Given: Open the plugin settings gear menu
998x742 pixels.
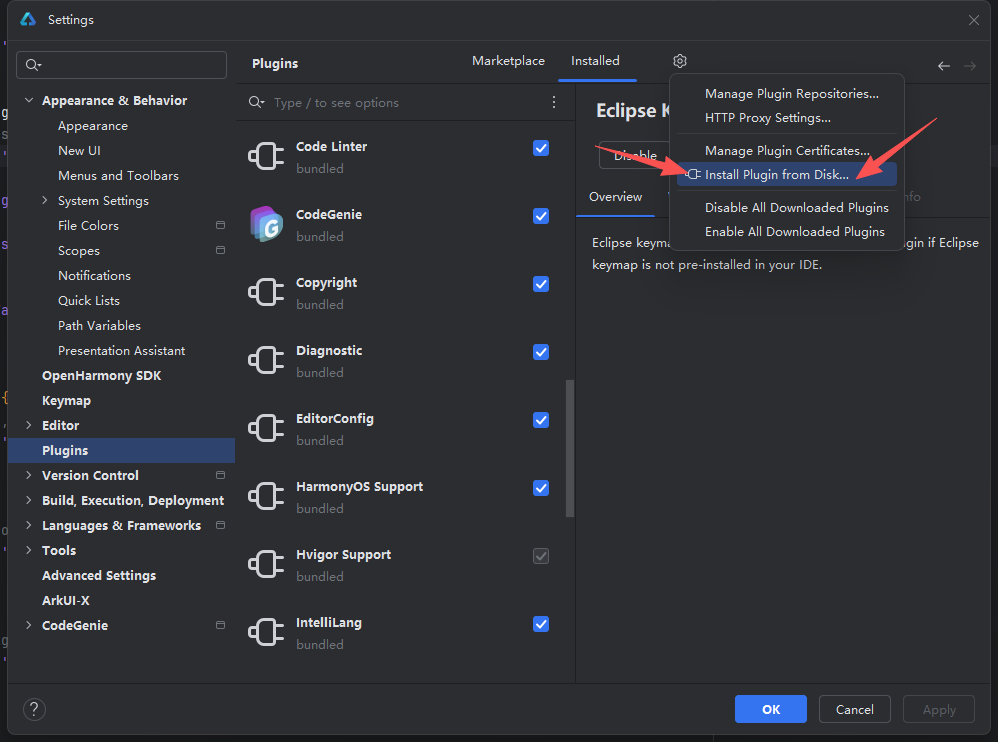Looking at the screenshot, I should pos(680,61).
